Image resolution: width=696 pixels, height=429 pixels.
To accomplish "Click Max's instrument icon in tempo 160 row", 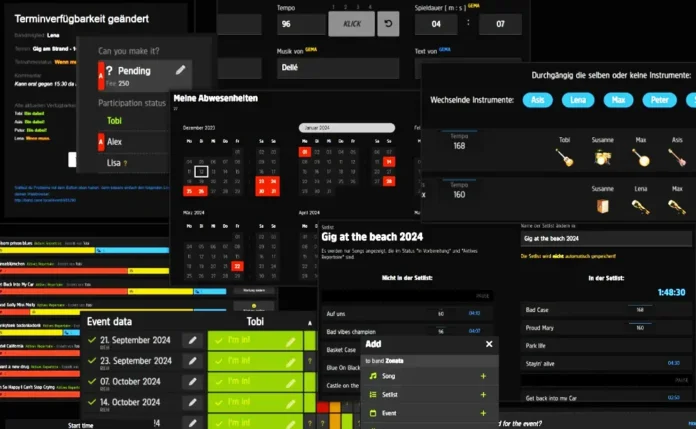I will [x=677, y=207].
